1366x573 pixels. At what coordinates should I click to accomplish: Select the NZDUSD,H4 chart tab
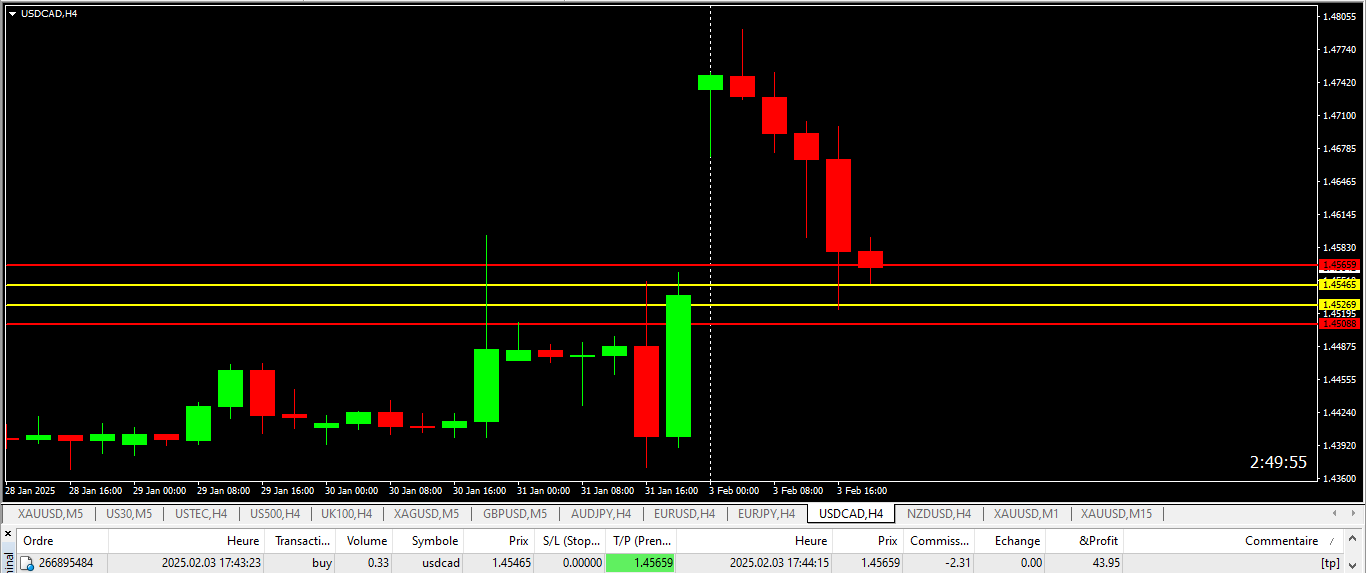938,514
